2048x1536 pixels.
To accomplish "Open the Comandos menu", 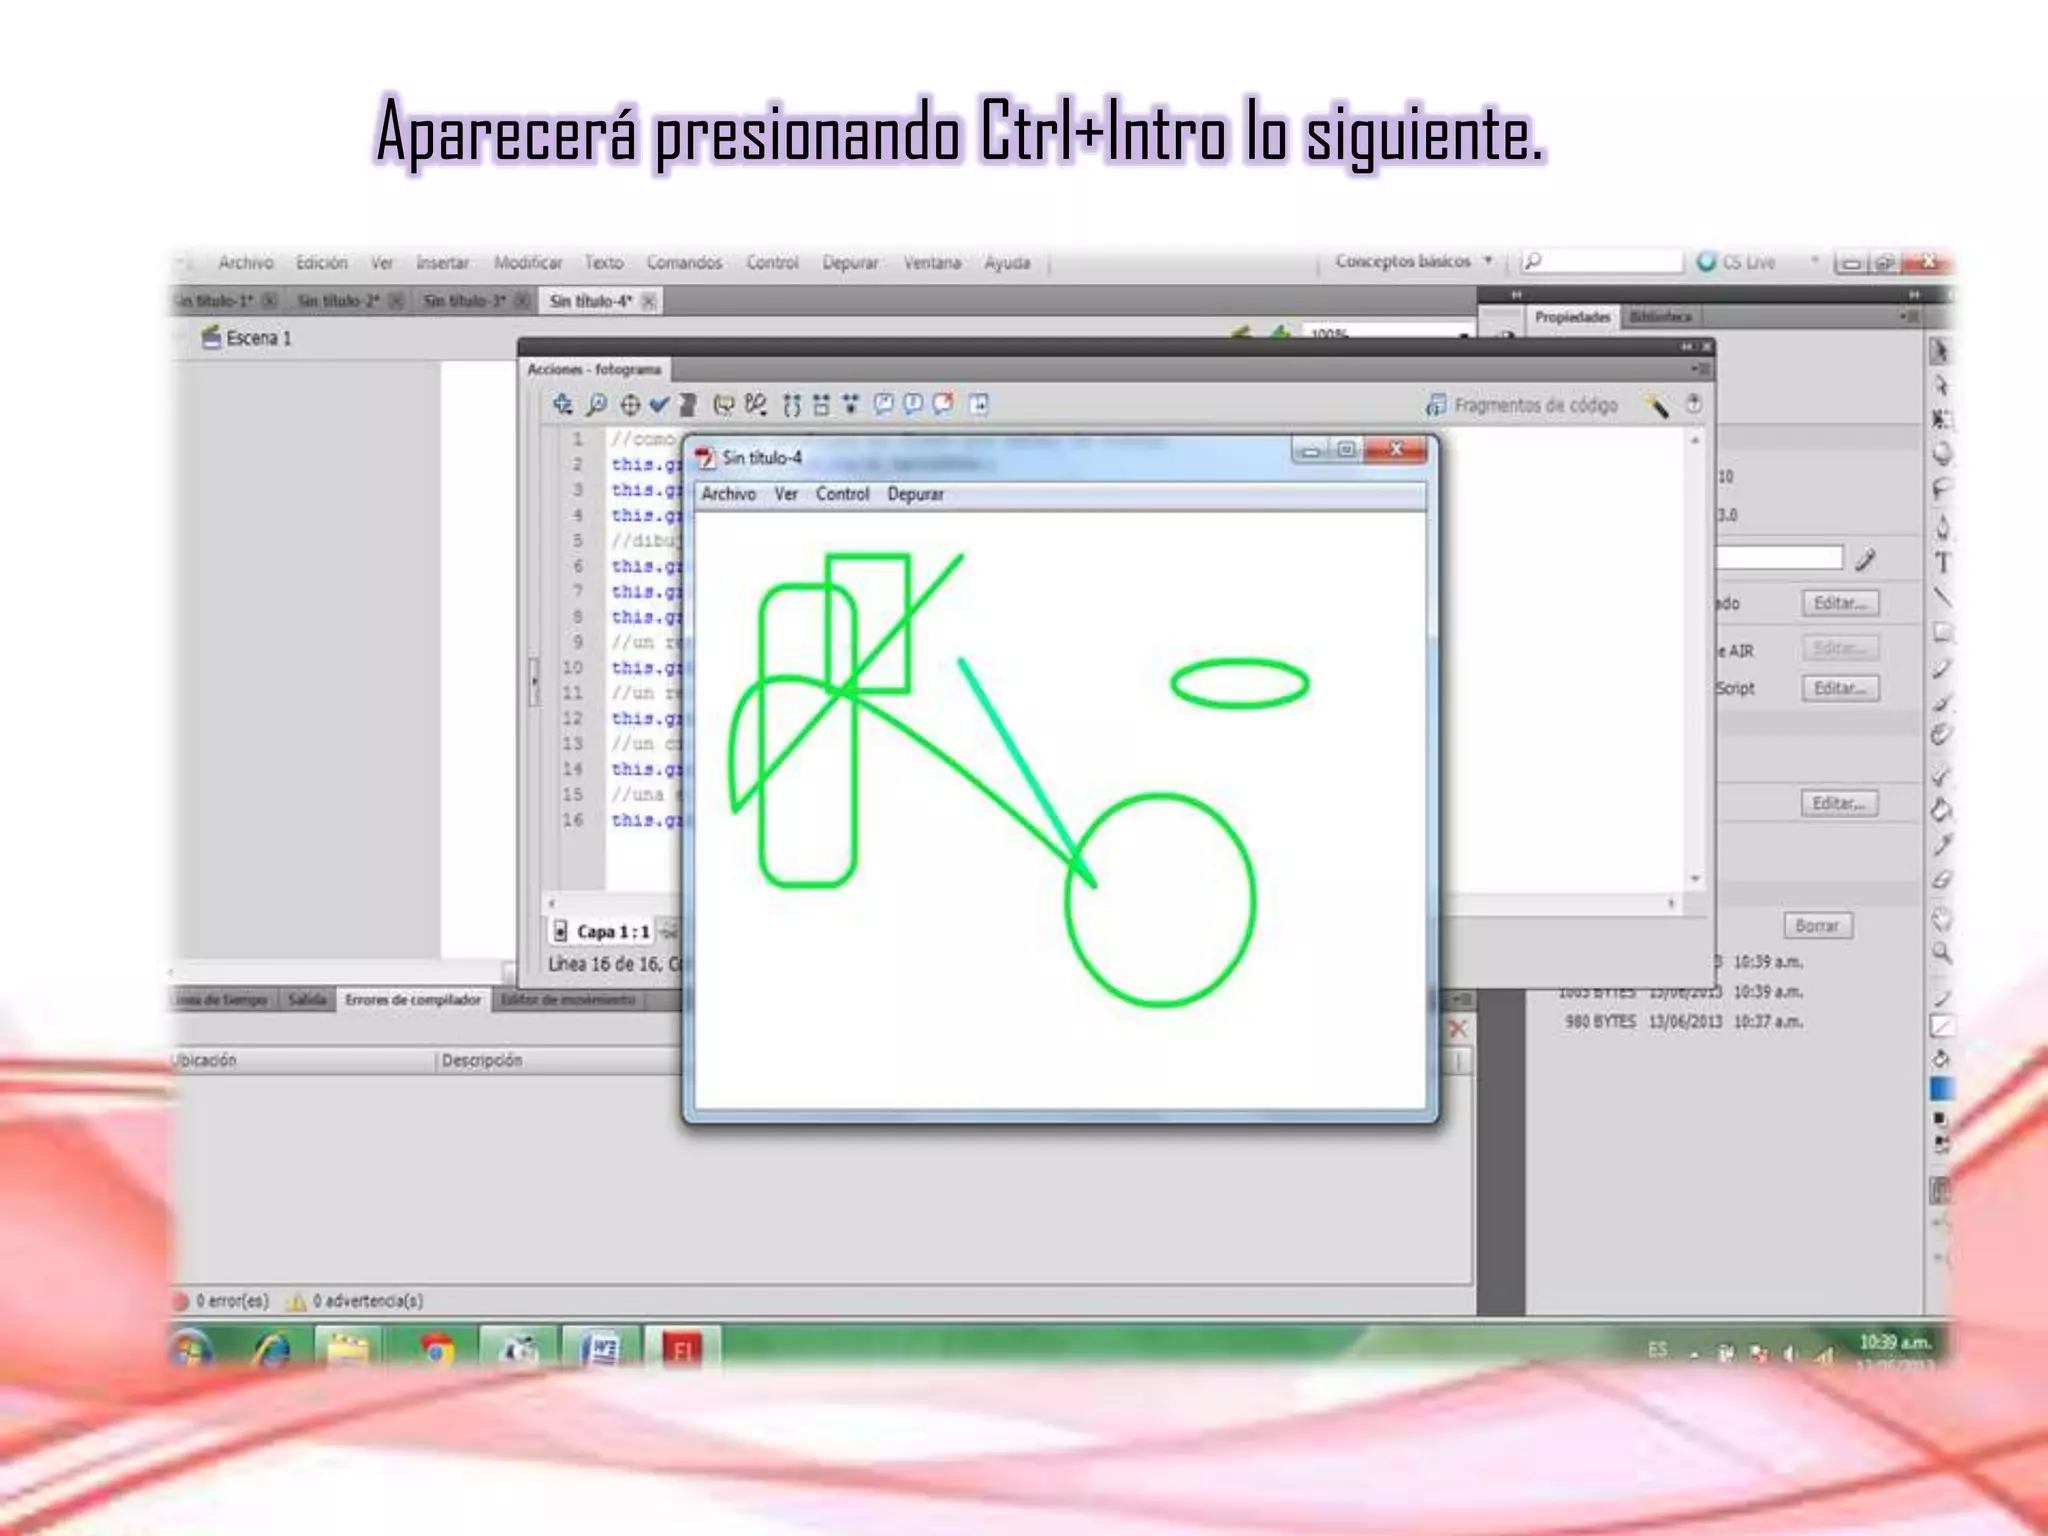I will [x=684, y=262].
